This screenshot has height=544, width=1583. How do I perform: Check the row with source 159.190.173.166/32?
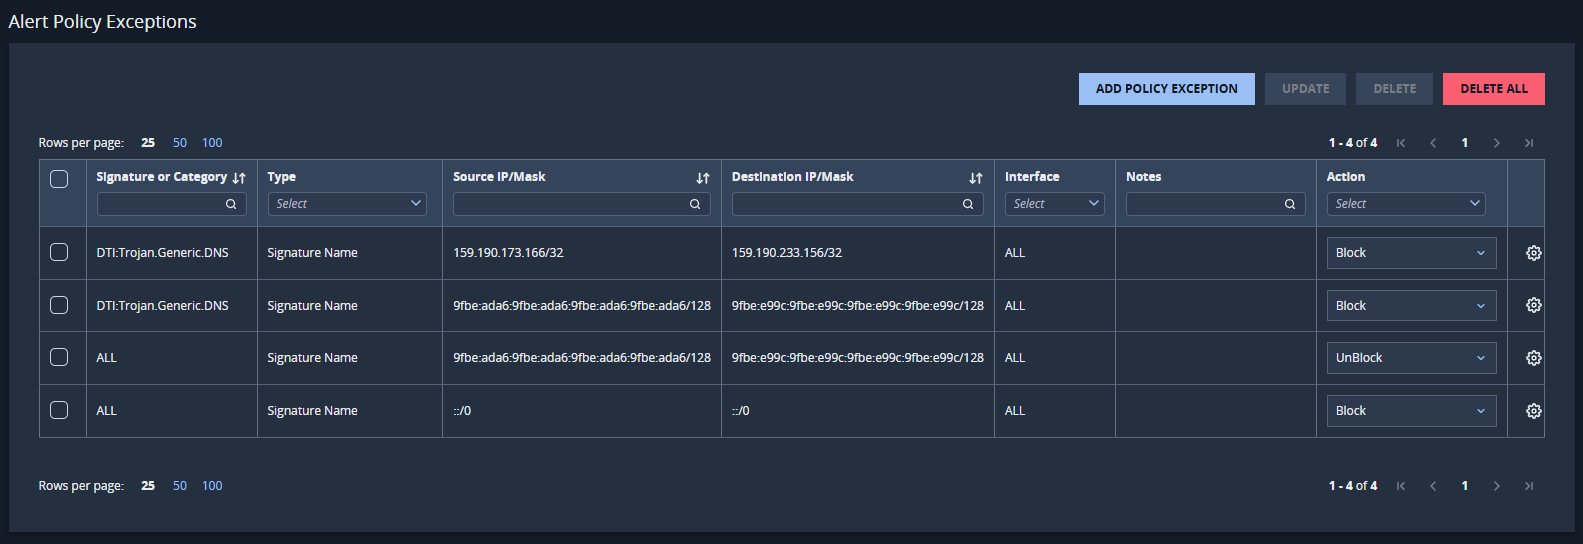click(x=59, y=252)
